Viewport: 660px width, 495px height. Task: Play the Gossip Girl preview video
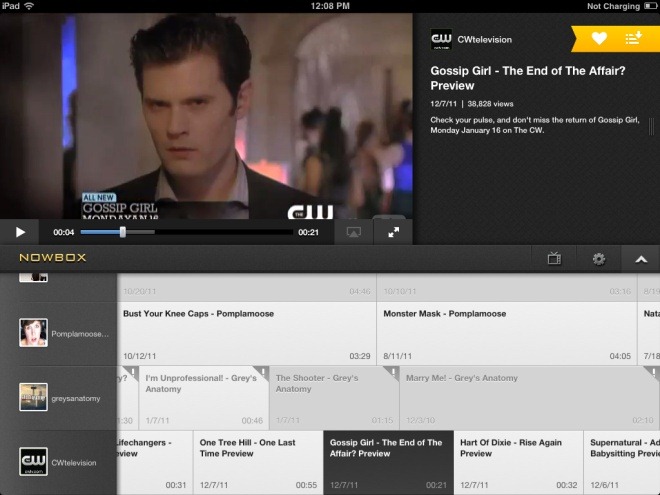tap(20, 232)
